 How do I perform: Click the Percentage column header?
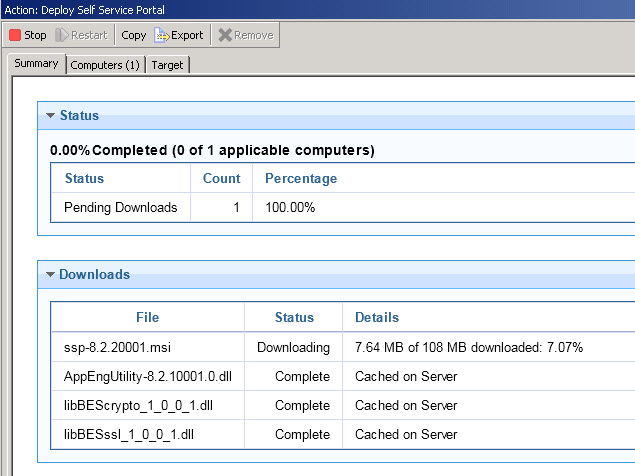[301, 179]
